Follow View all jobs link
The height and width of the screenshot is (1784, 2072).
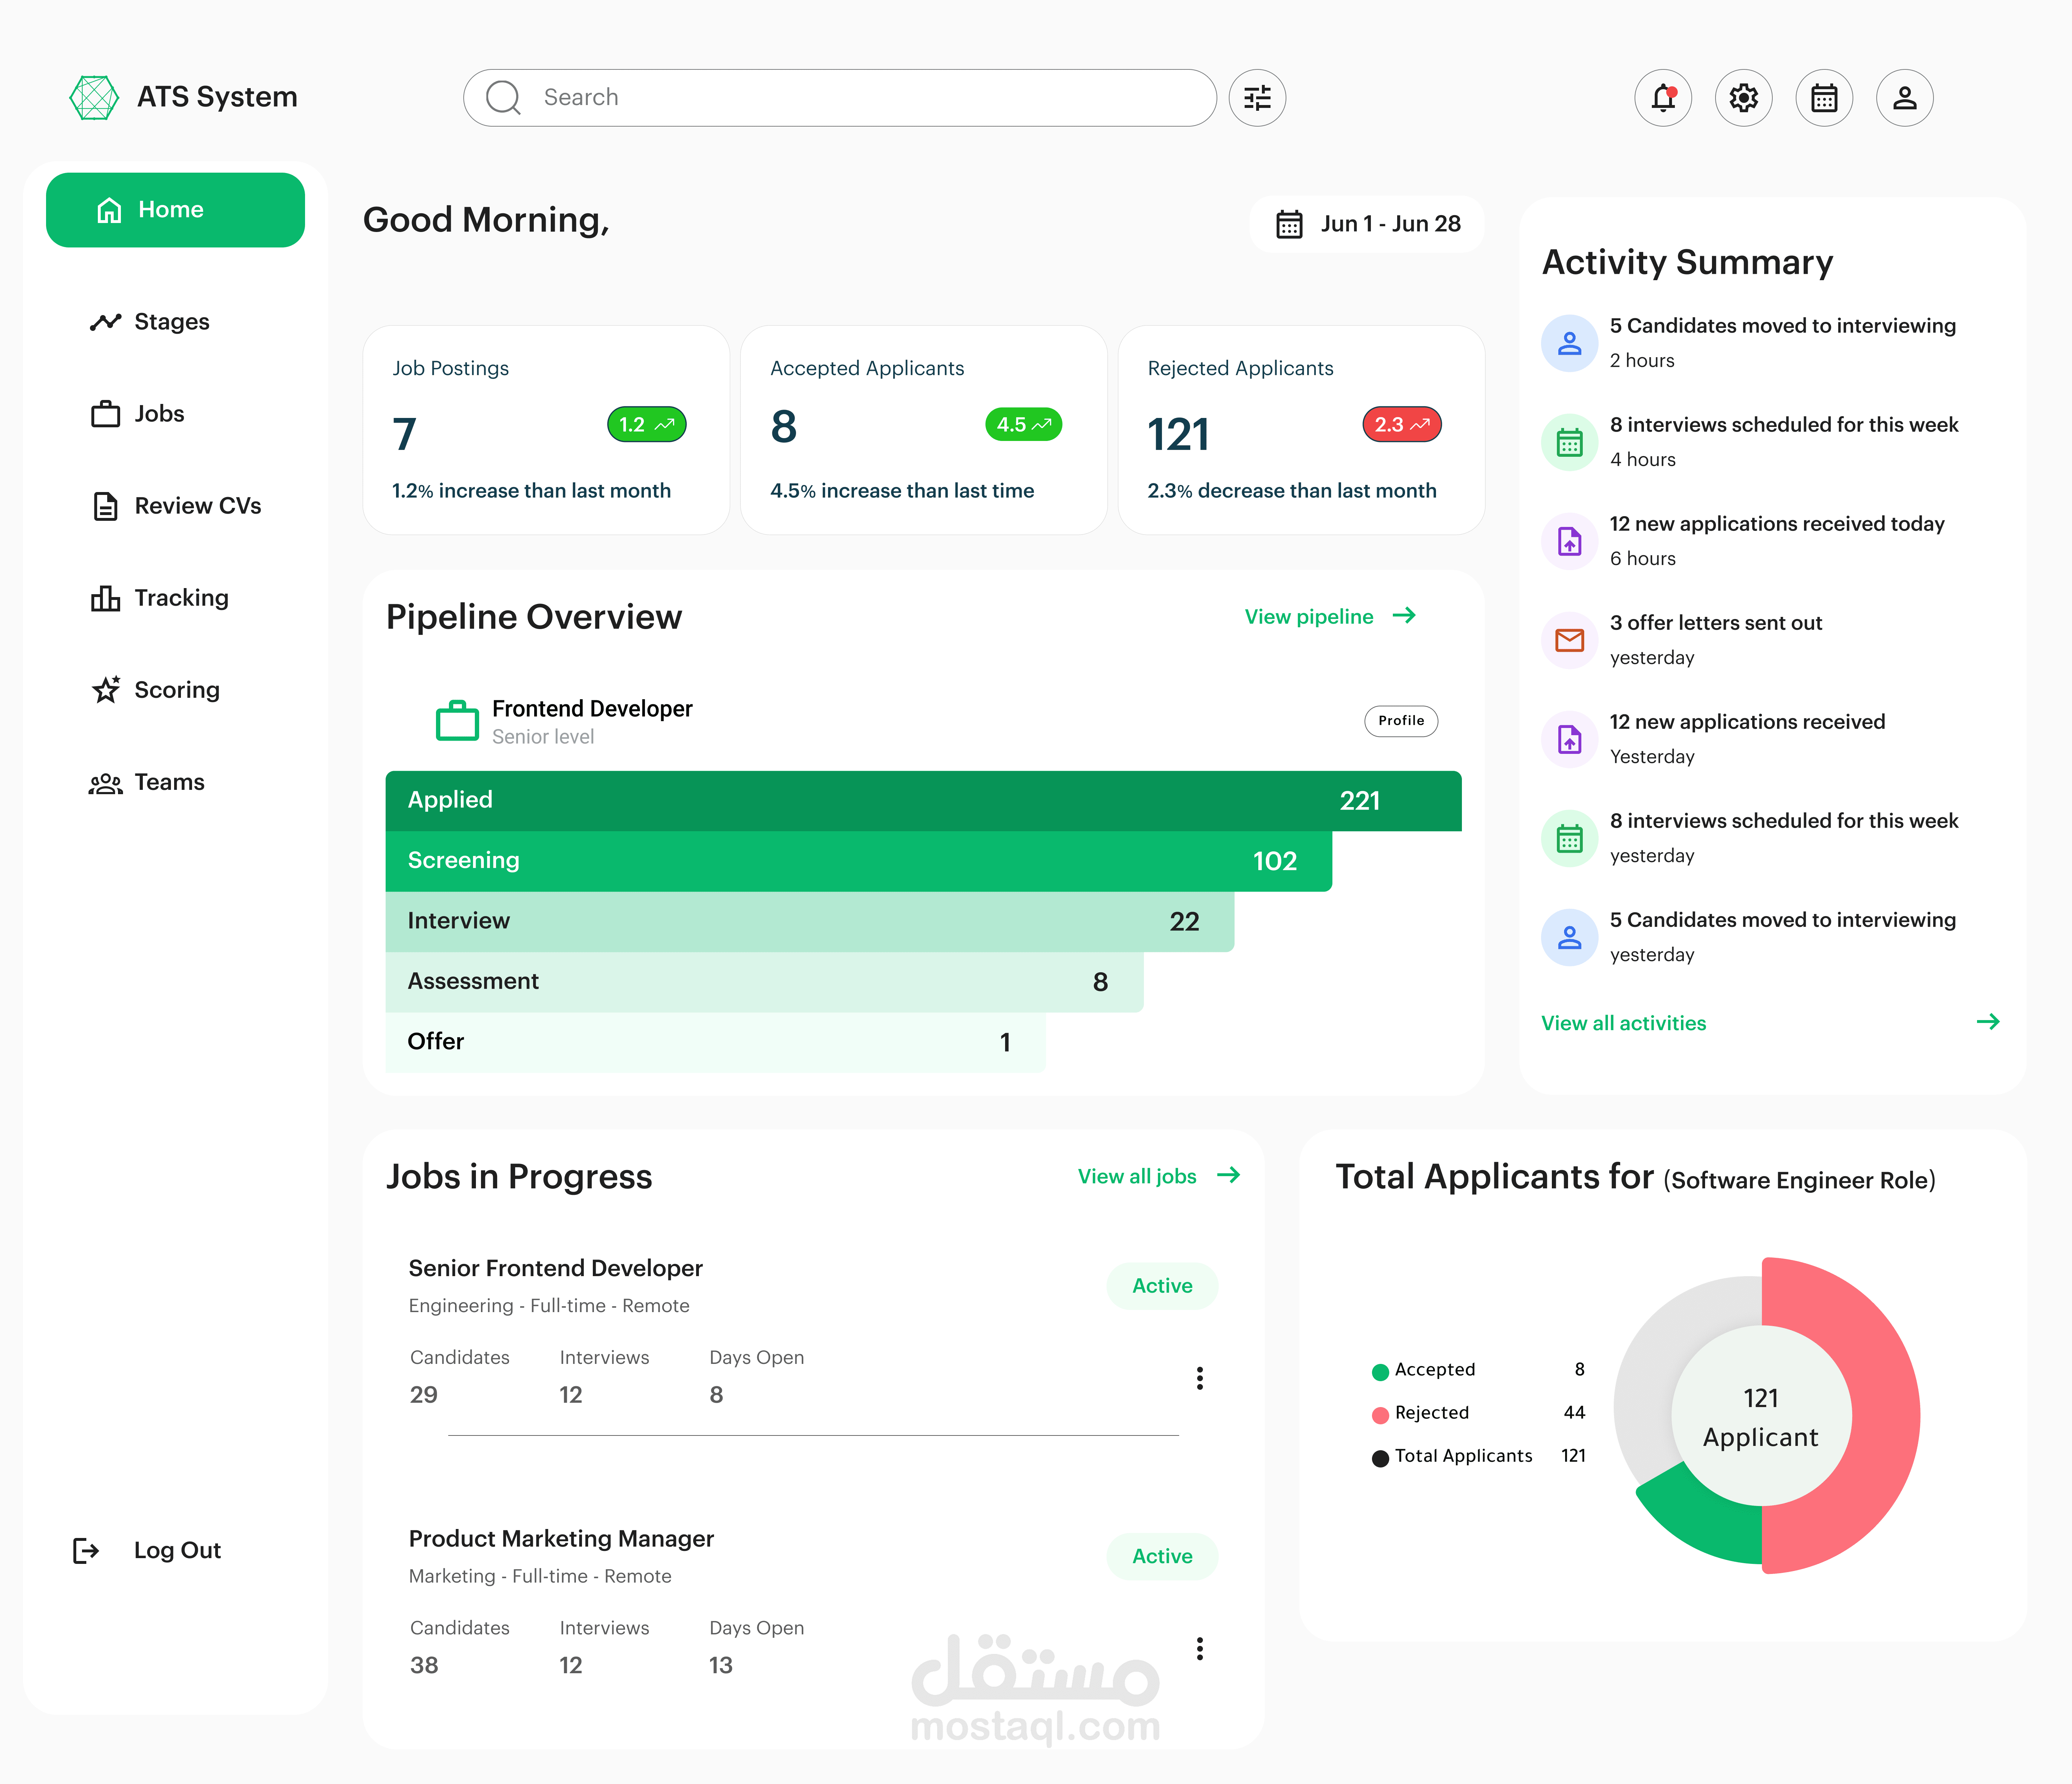(x=1137, y=1176)
